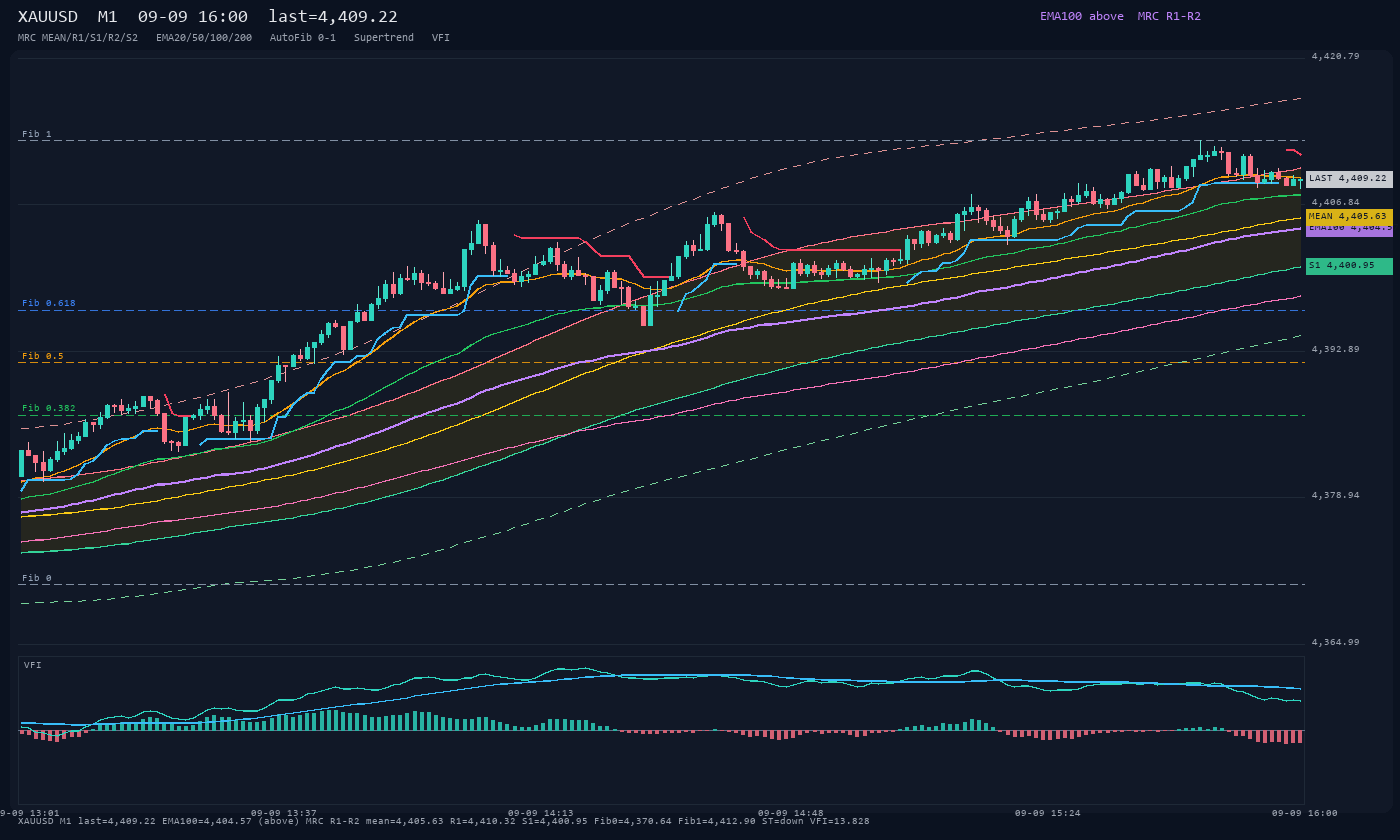
Task: Click the 09-09 15:24 time axis label
Action: pos(1048,813)
